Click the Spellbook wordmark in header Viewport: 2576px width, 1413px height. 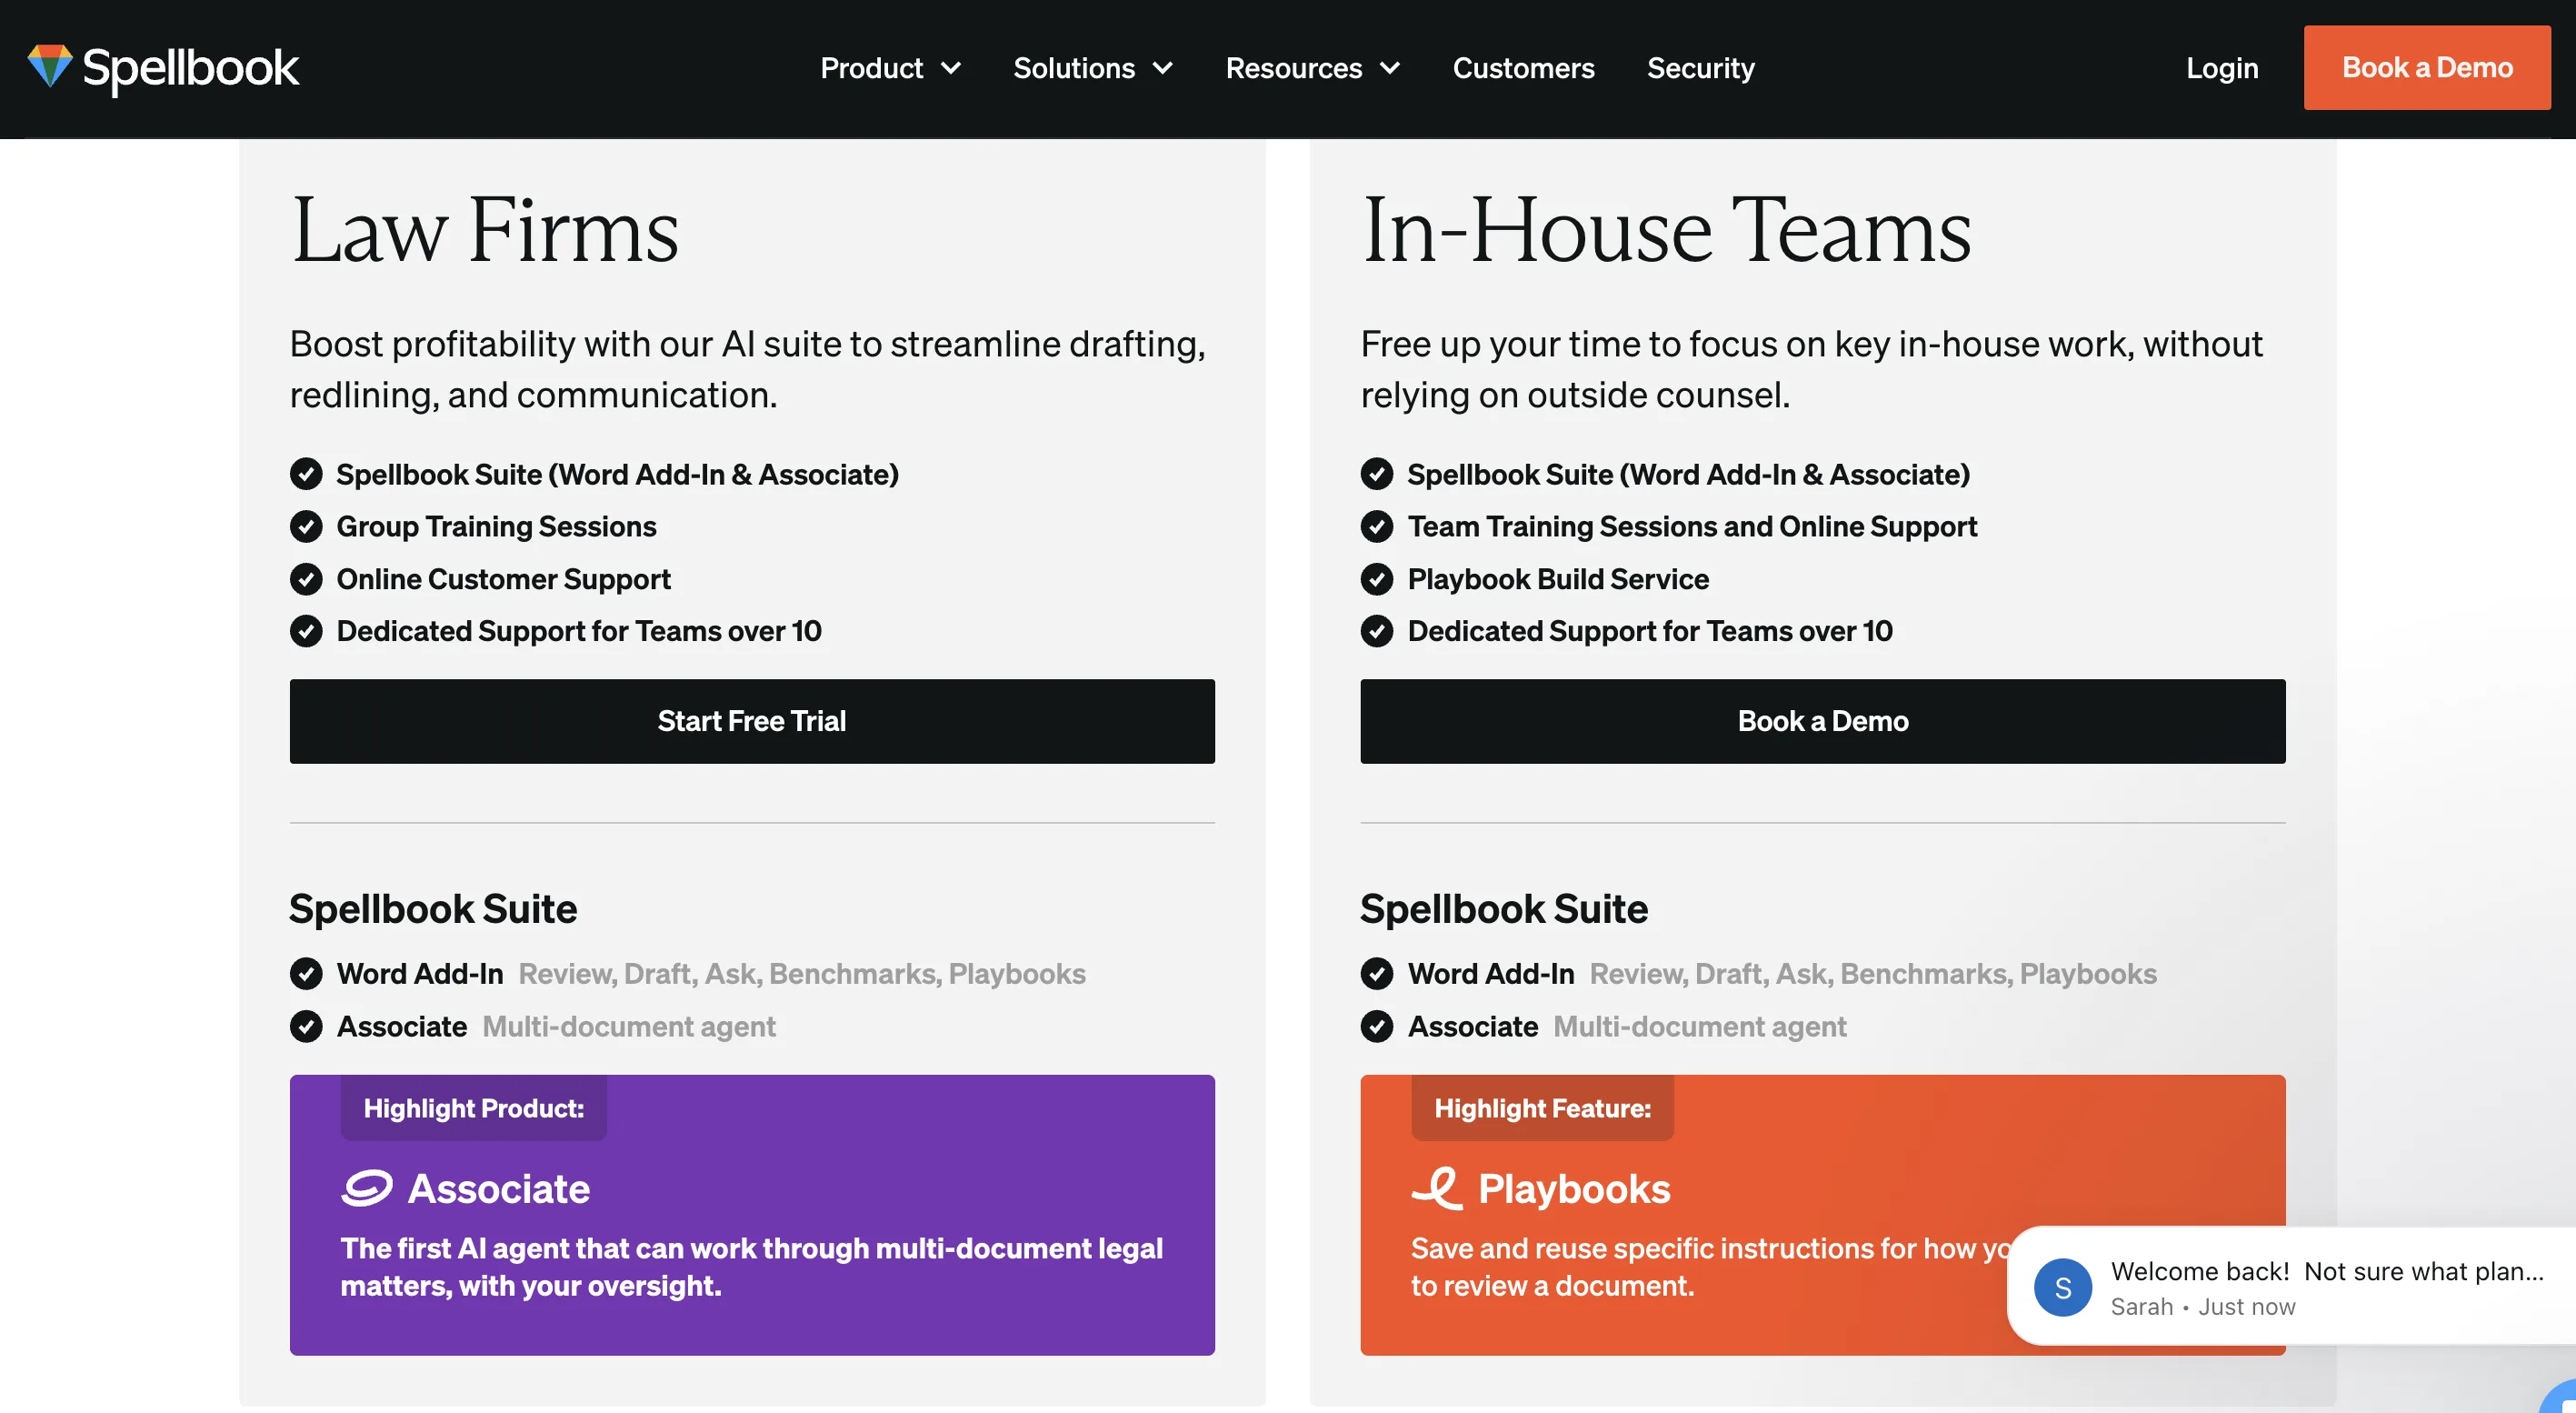(190, 68)
